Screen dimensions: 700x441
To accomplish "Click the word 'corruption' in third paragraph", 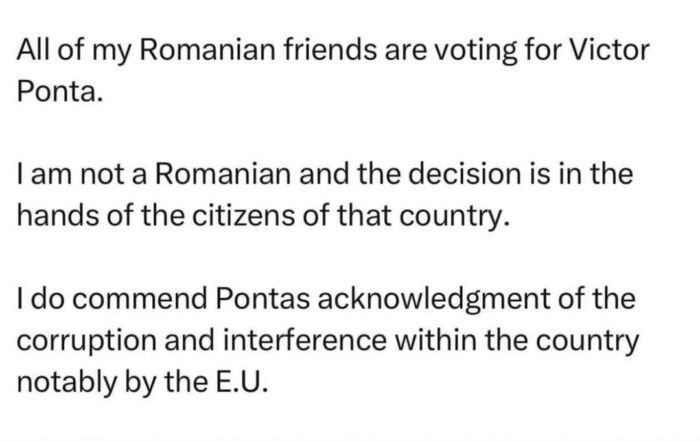I will tap(87, 341).
